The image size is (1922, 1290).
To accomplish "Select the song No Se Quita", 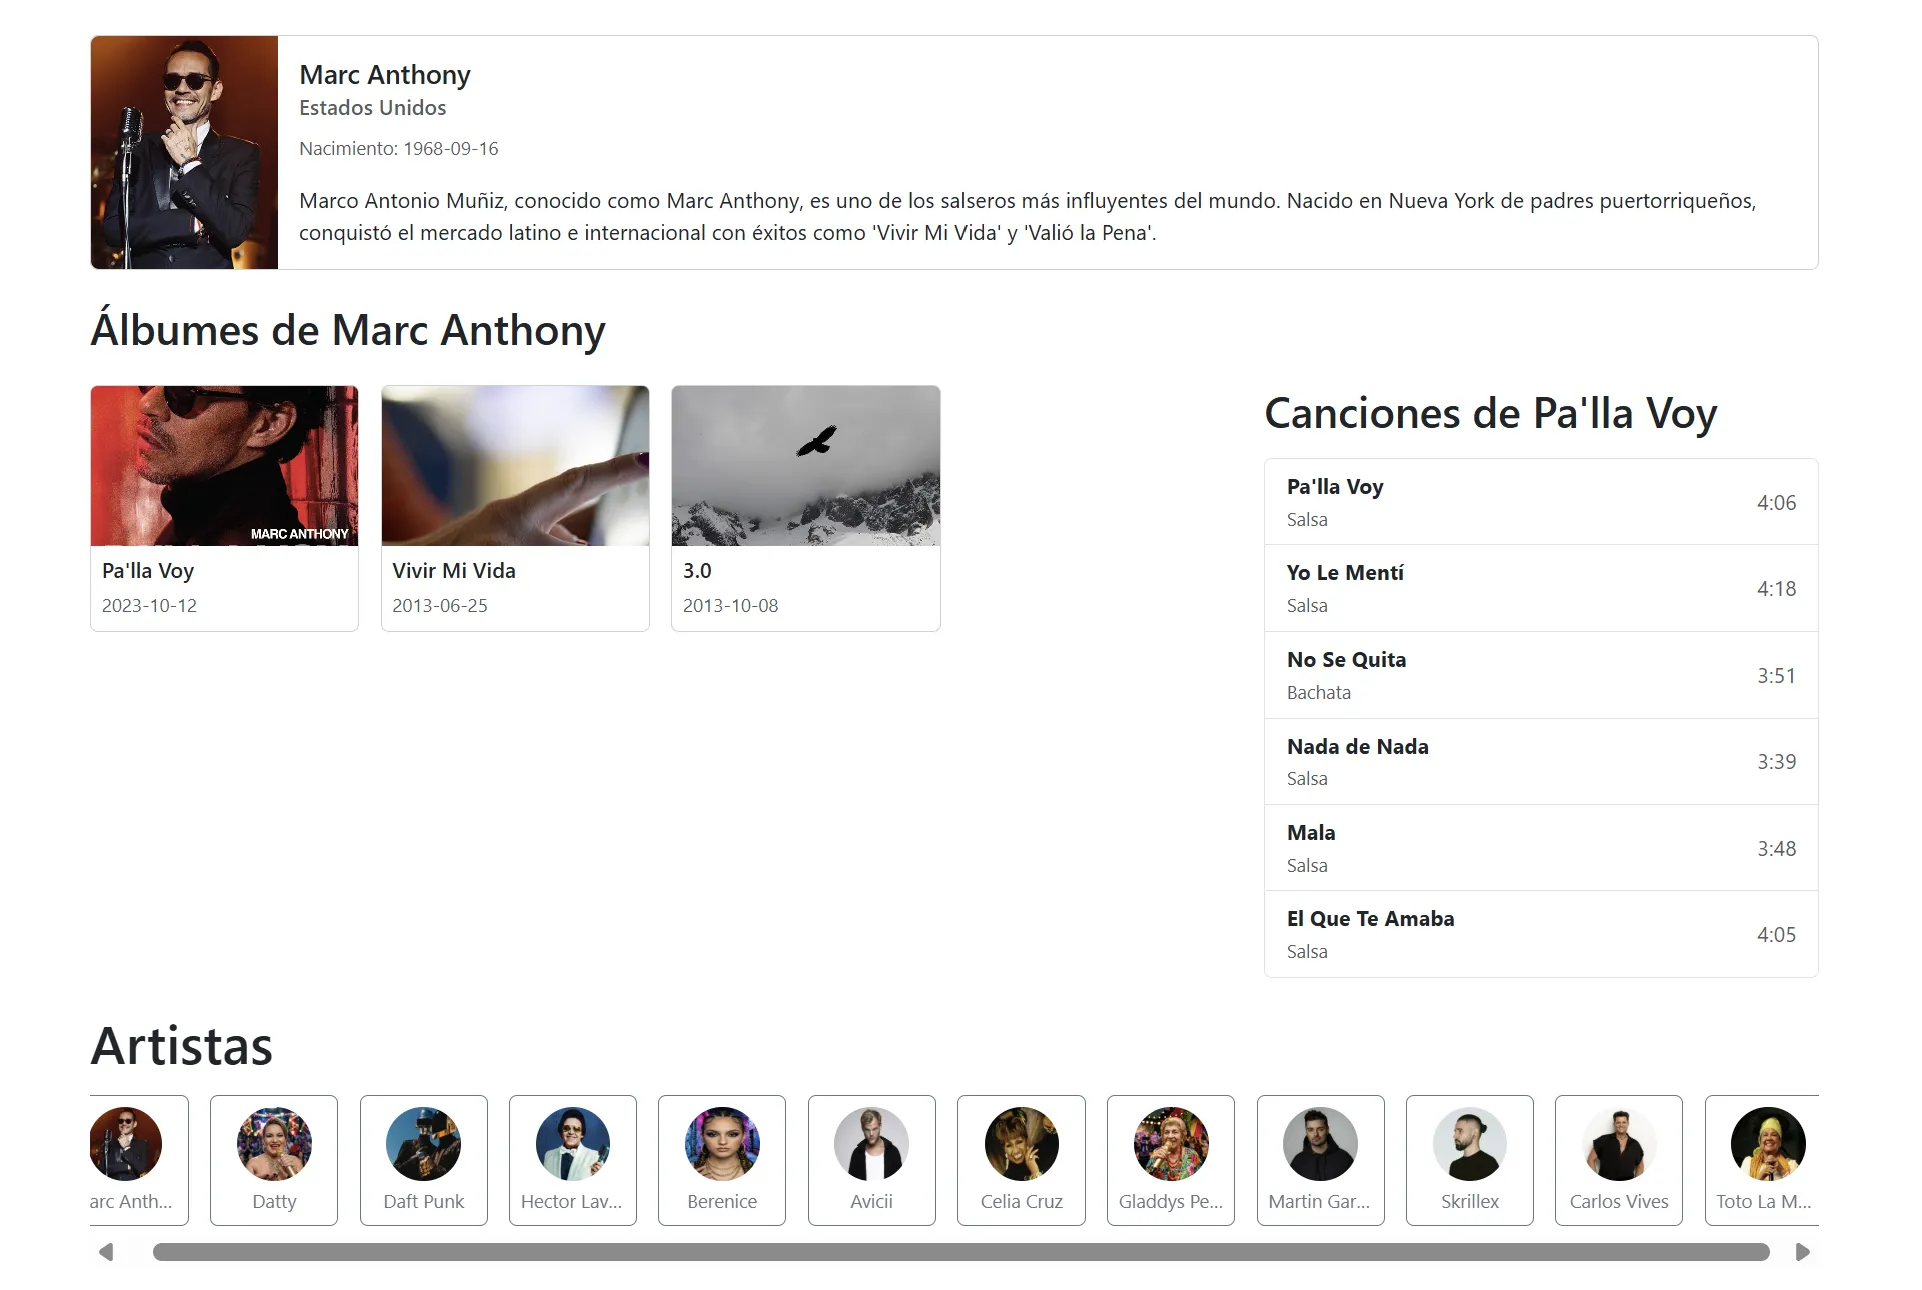I will click(x=1541, y=675).
